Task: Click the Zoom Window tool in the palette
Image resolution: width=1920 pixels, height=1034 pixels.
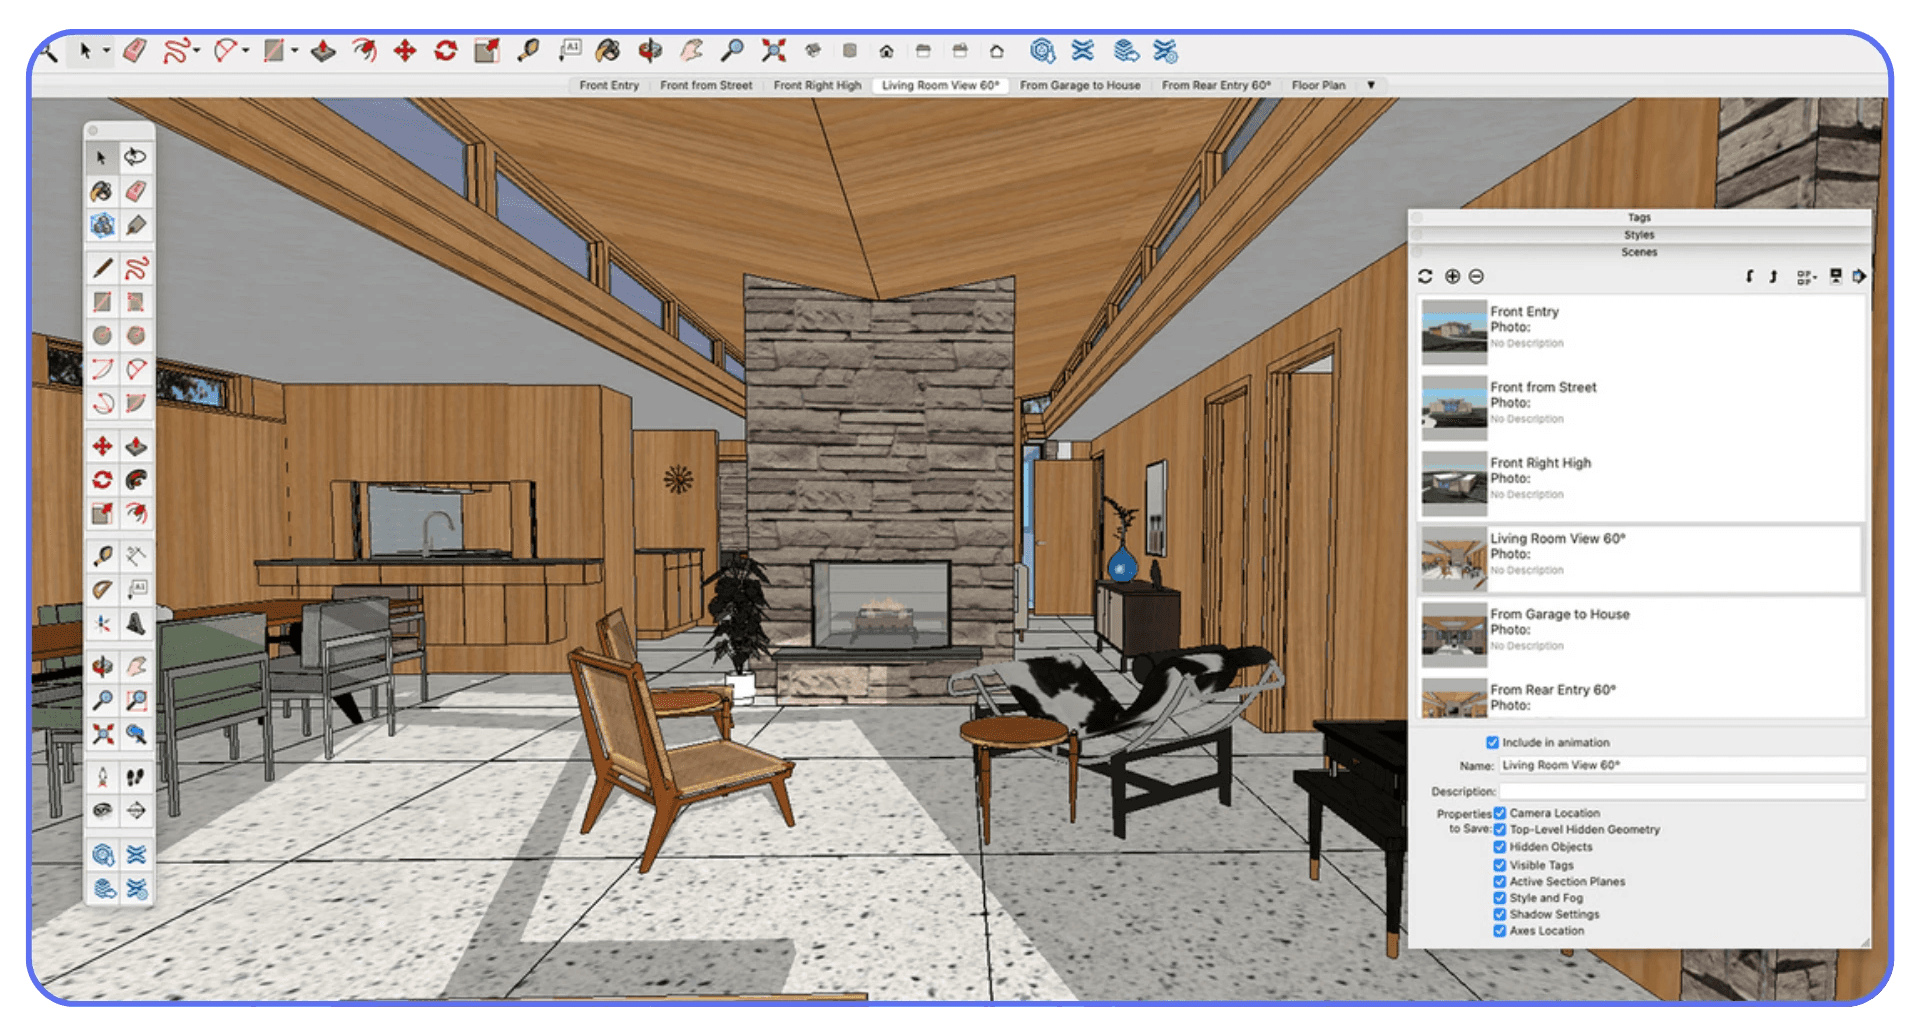Action: pyautogui.click(x=136, y=700)
